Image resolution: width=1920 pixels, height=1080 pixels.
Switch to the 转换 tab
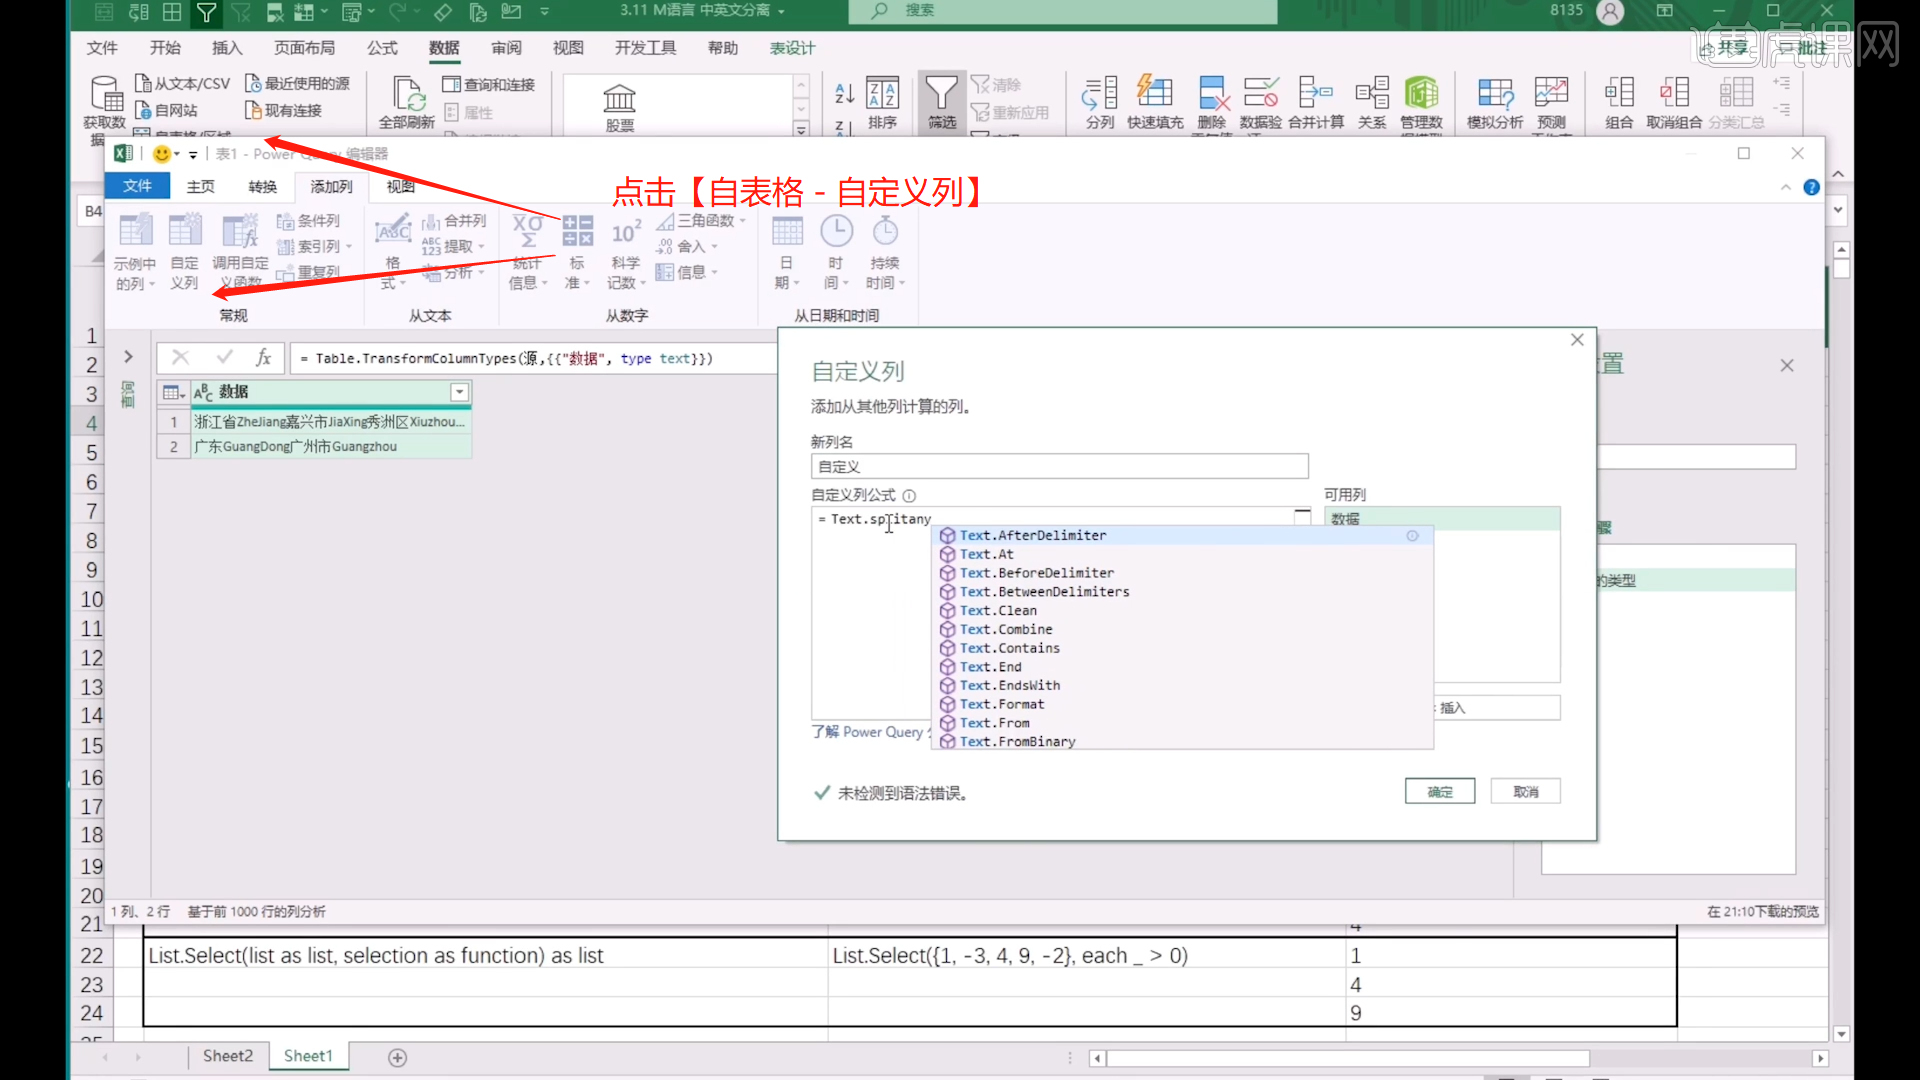(262, 186)
